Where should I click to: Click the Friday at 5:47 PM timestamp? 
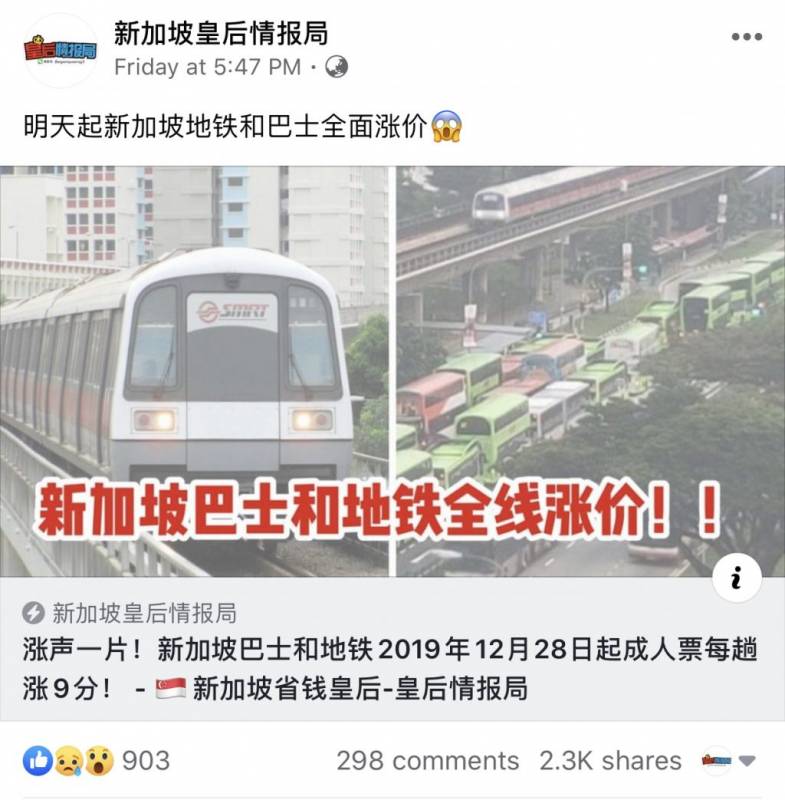coord(208,67)
